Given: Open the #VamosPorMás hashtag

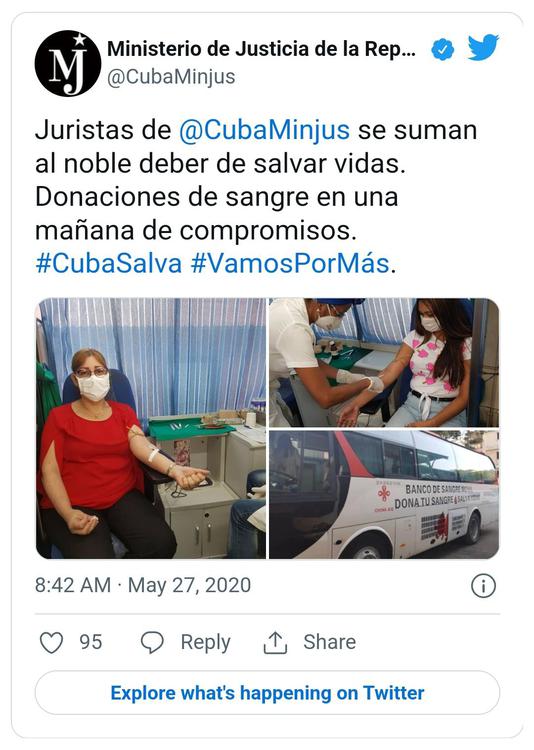Looking at the screenshot, I should coord(290,264).
